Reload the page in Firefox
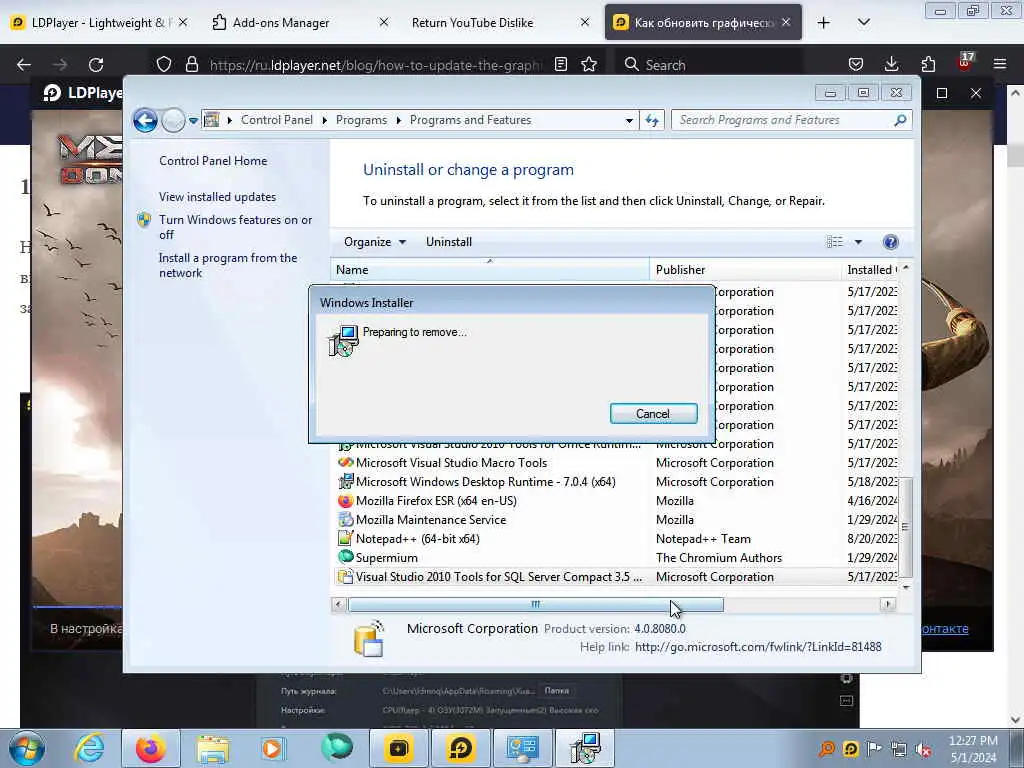 coord(96,65)
